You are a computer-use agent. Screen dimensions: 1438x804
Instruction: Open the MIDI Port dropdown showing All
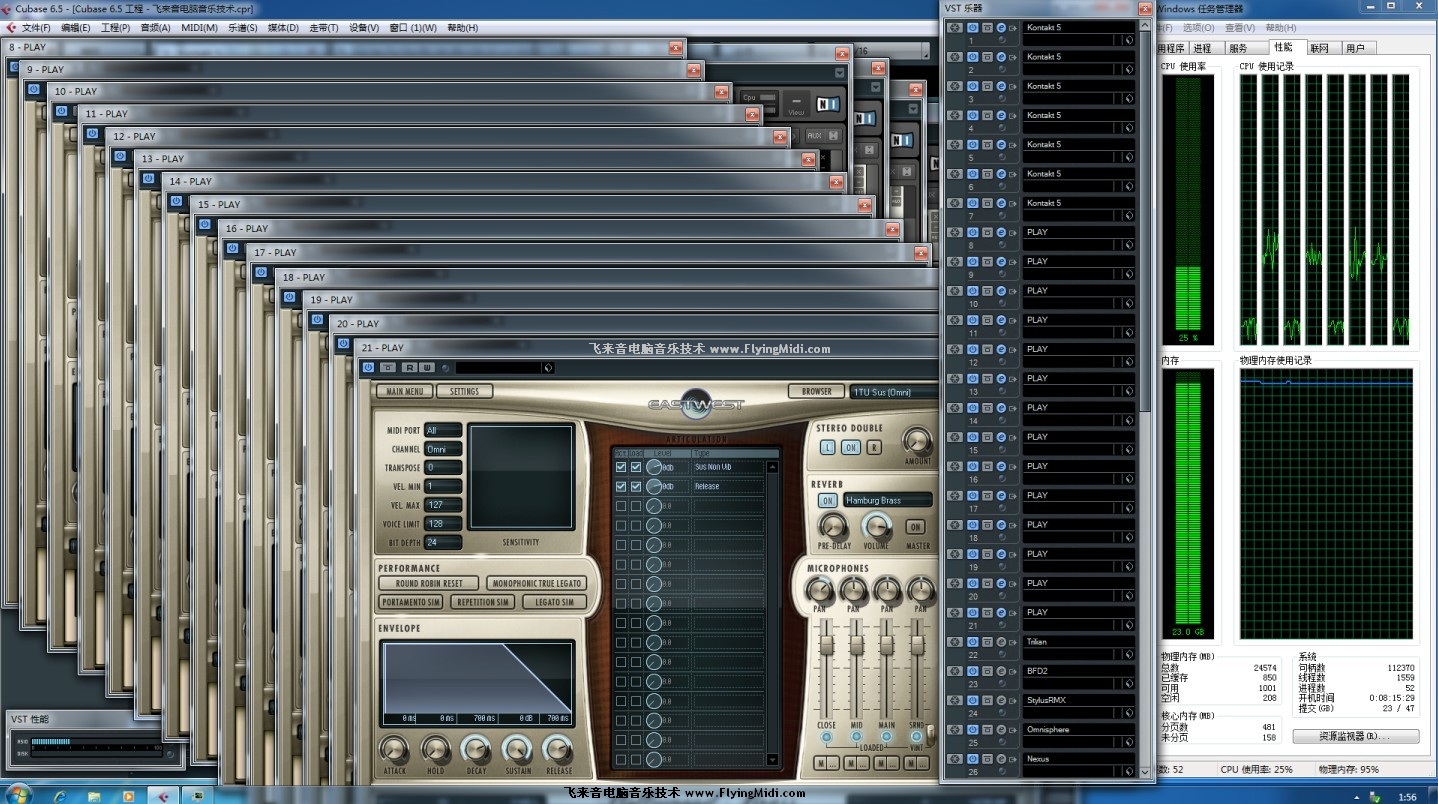point(443,430)
